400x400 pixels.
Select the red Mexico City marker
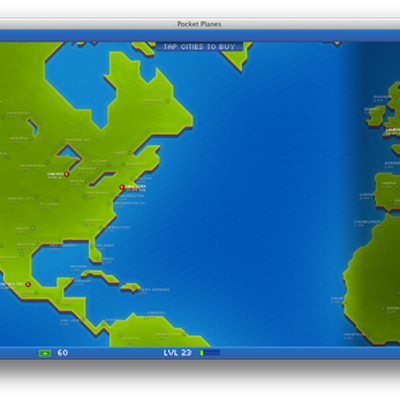28,284
